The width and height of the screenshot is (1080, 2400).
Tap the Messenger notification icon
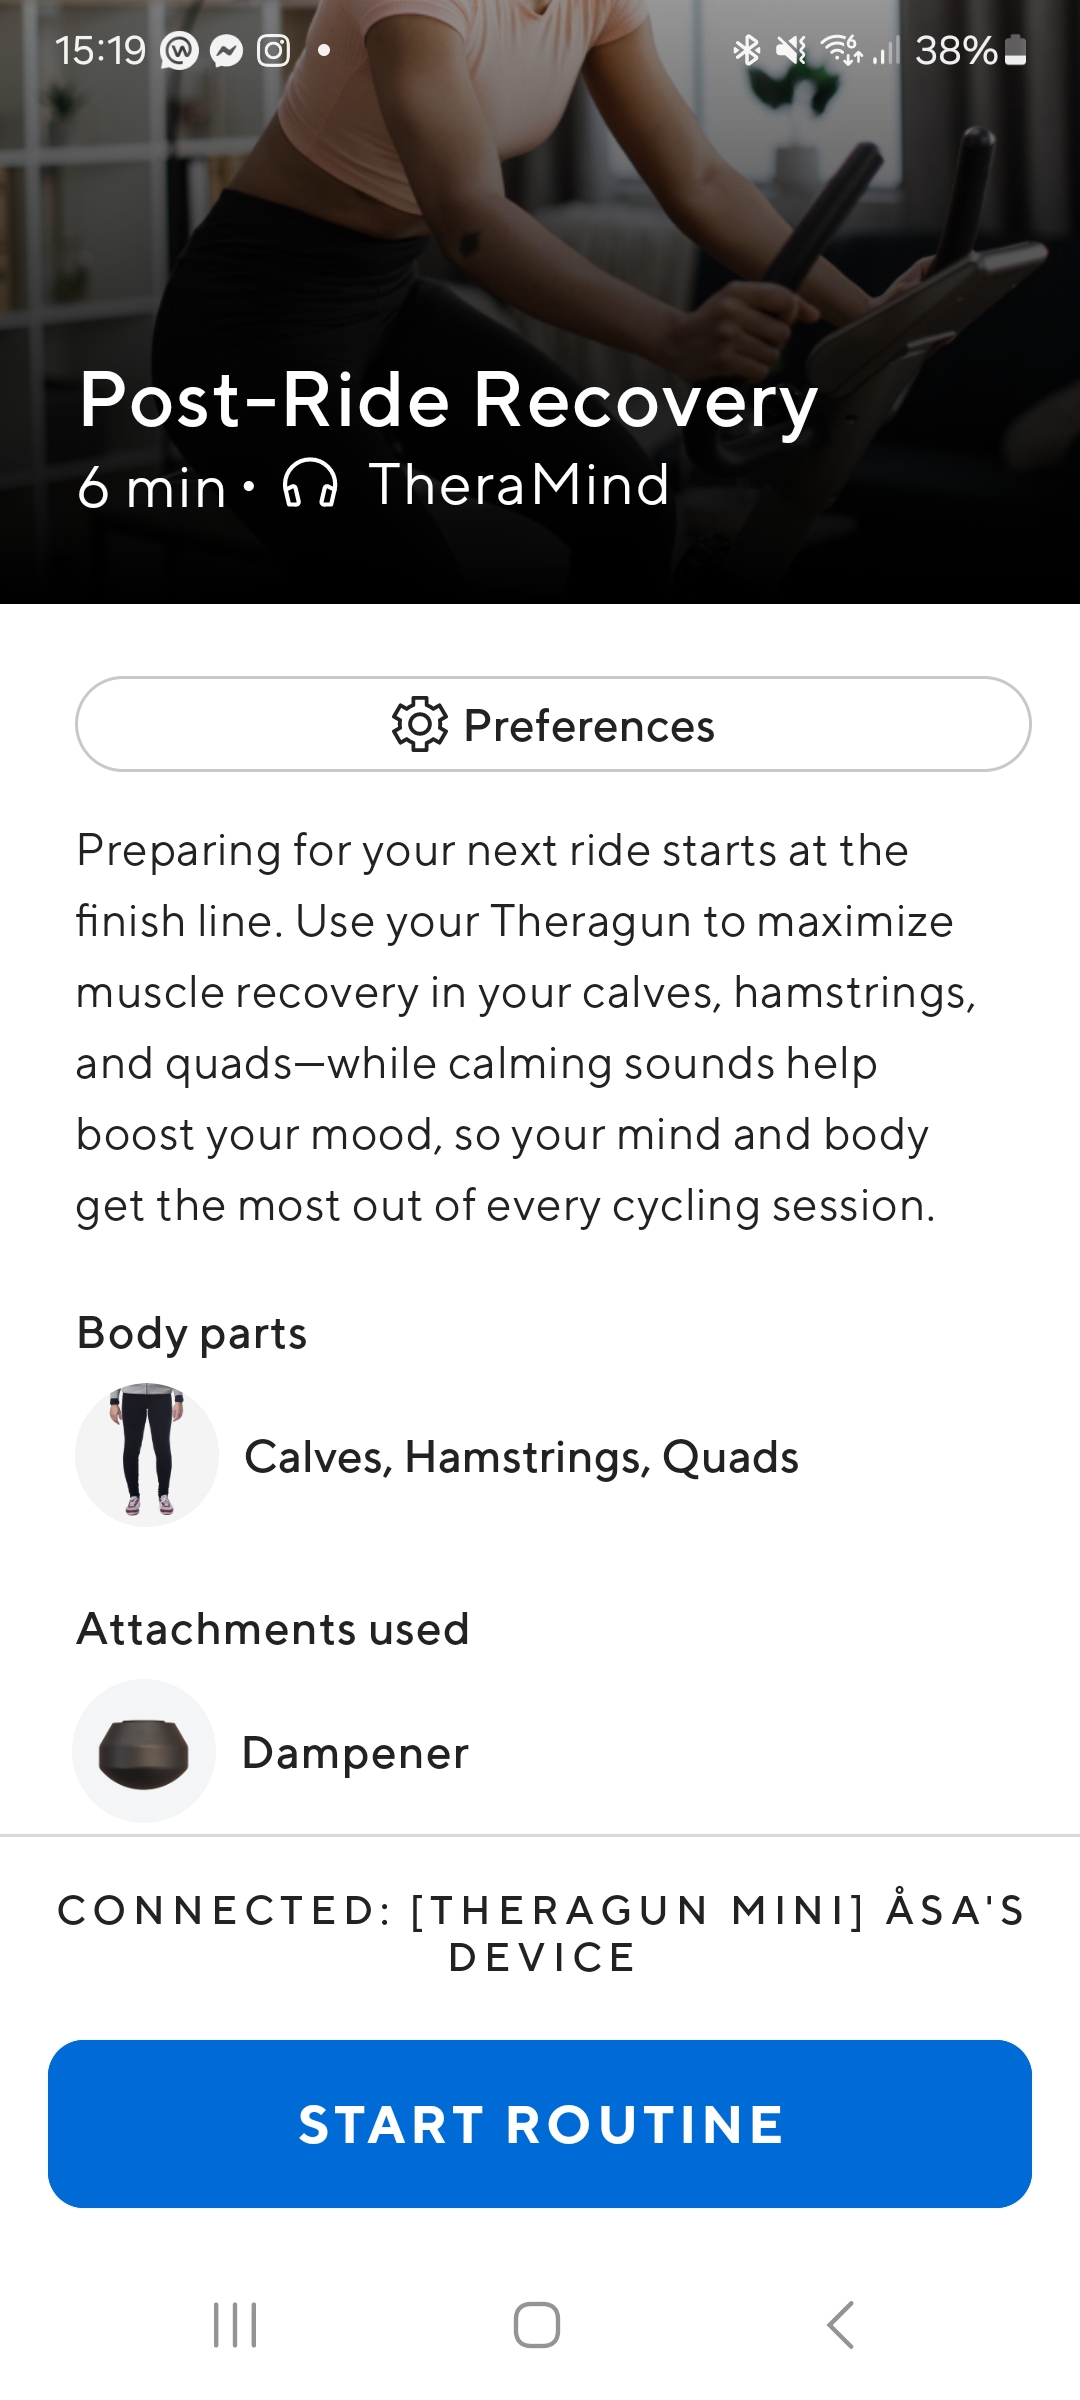click(227, 51)
